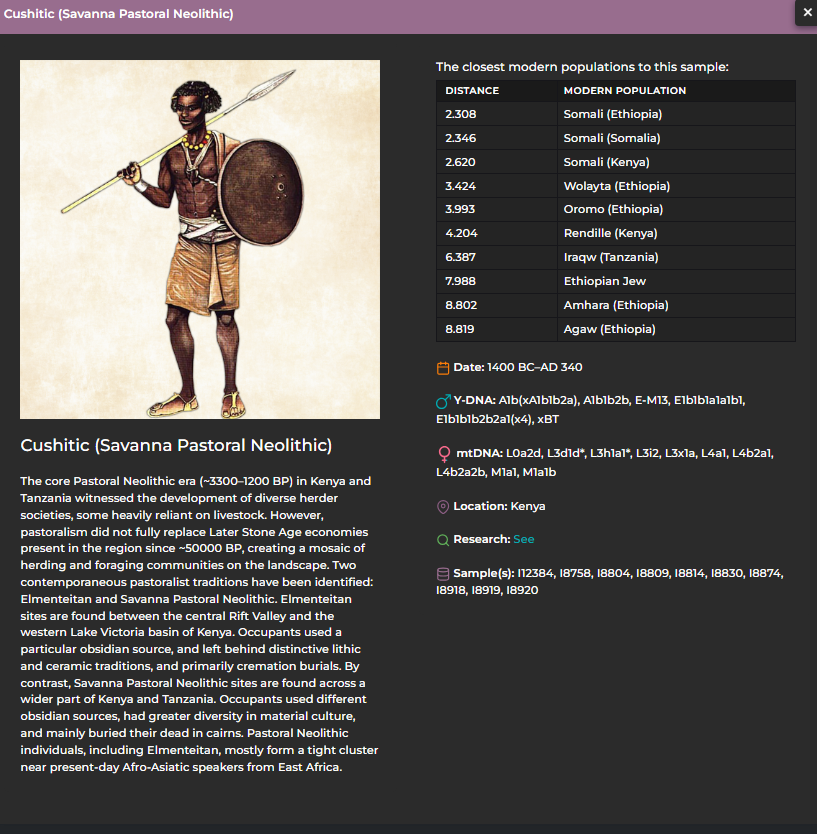Viewport: 817px width, 834px height.
Task: Select the Oromo (Ethiopia) population cell
Action: (677, 209)
